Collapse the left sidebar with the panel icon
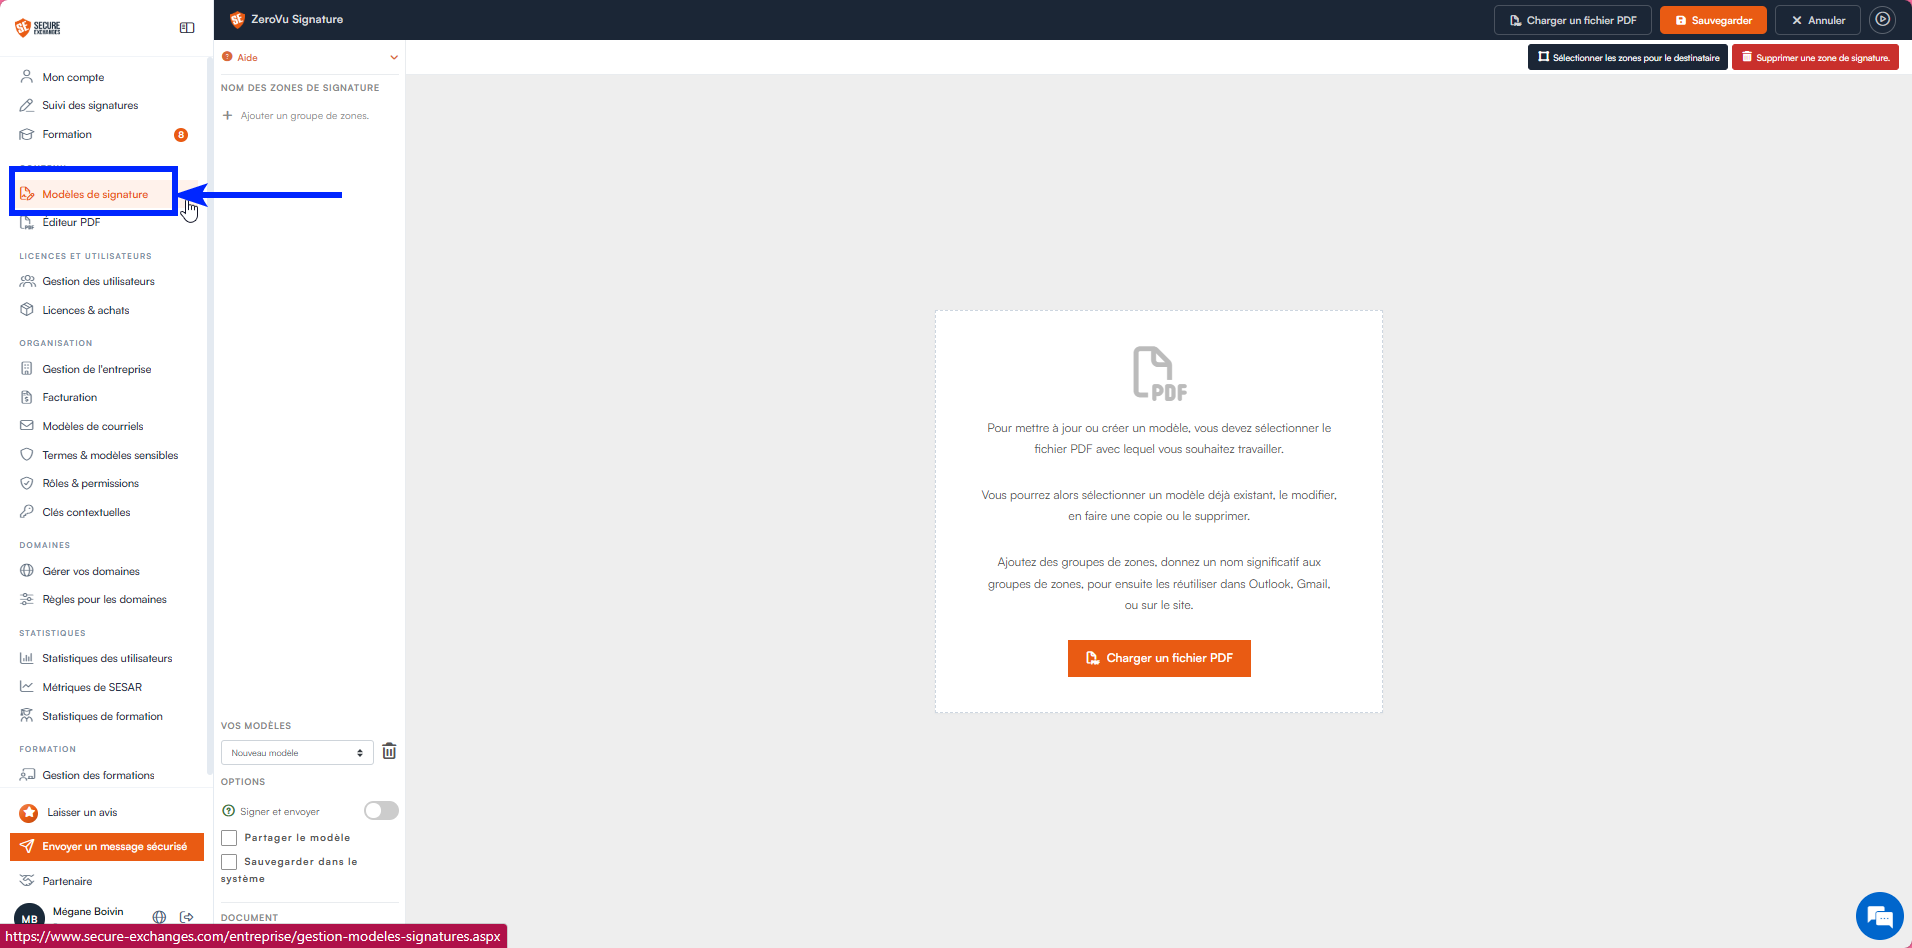Image resolution: width=1912 pixels, height=948 pixels. [x=187, y=28]
